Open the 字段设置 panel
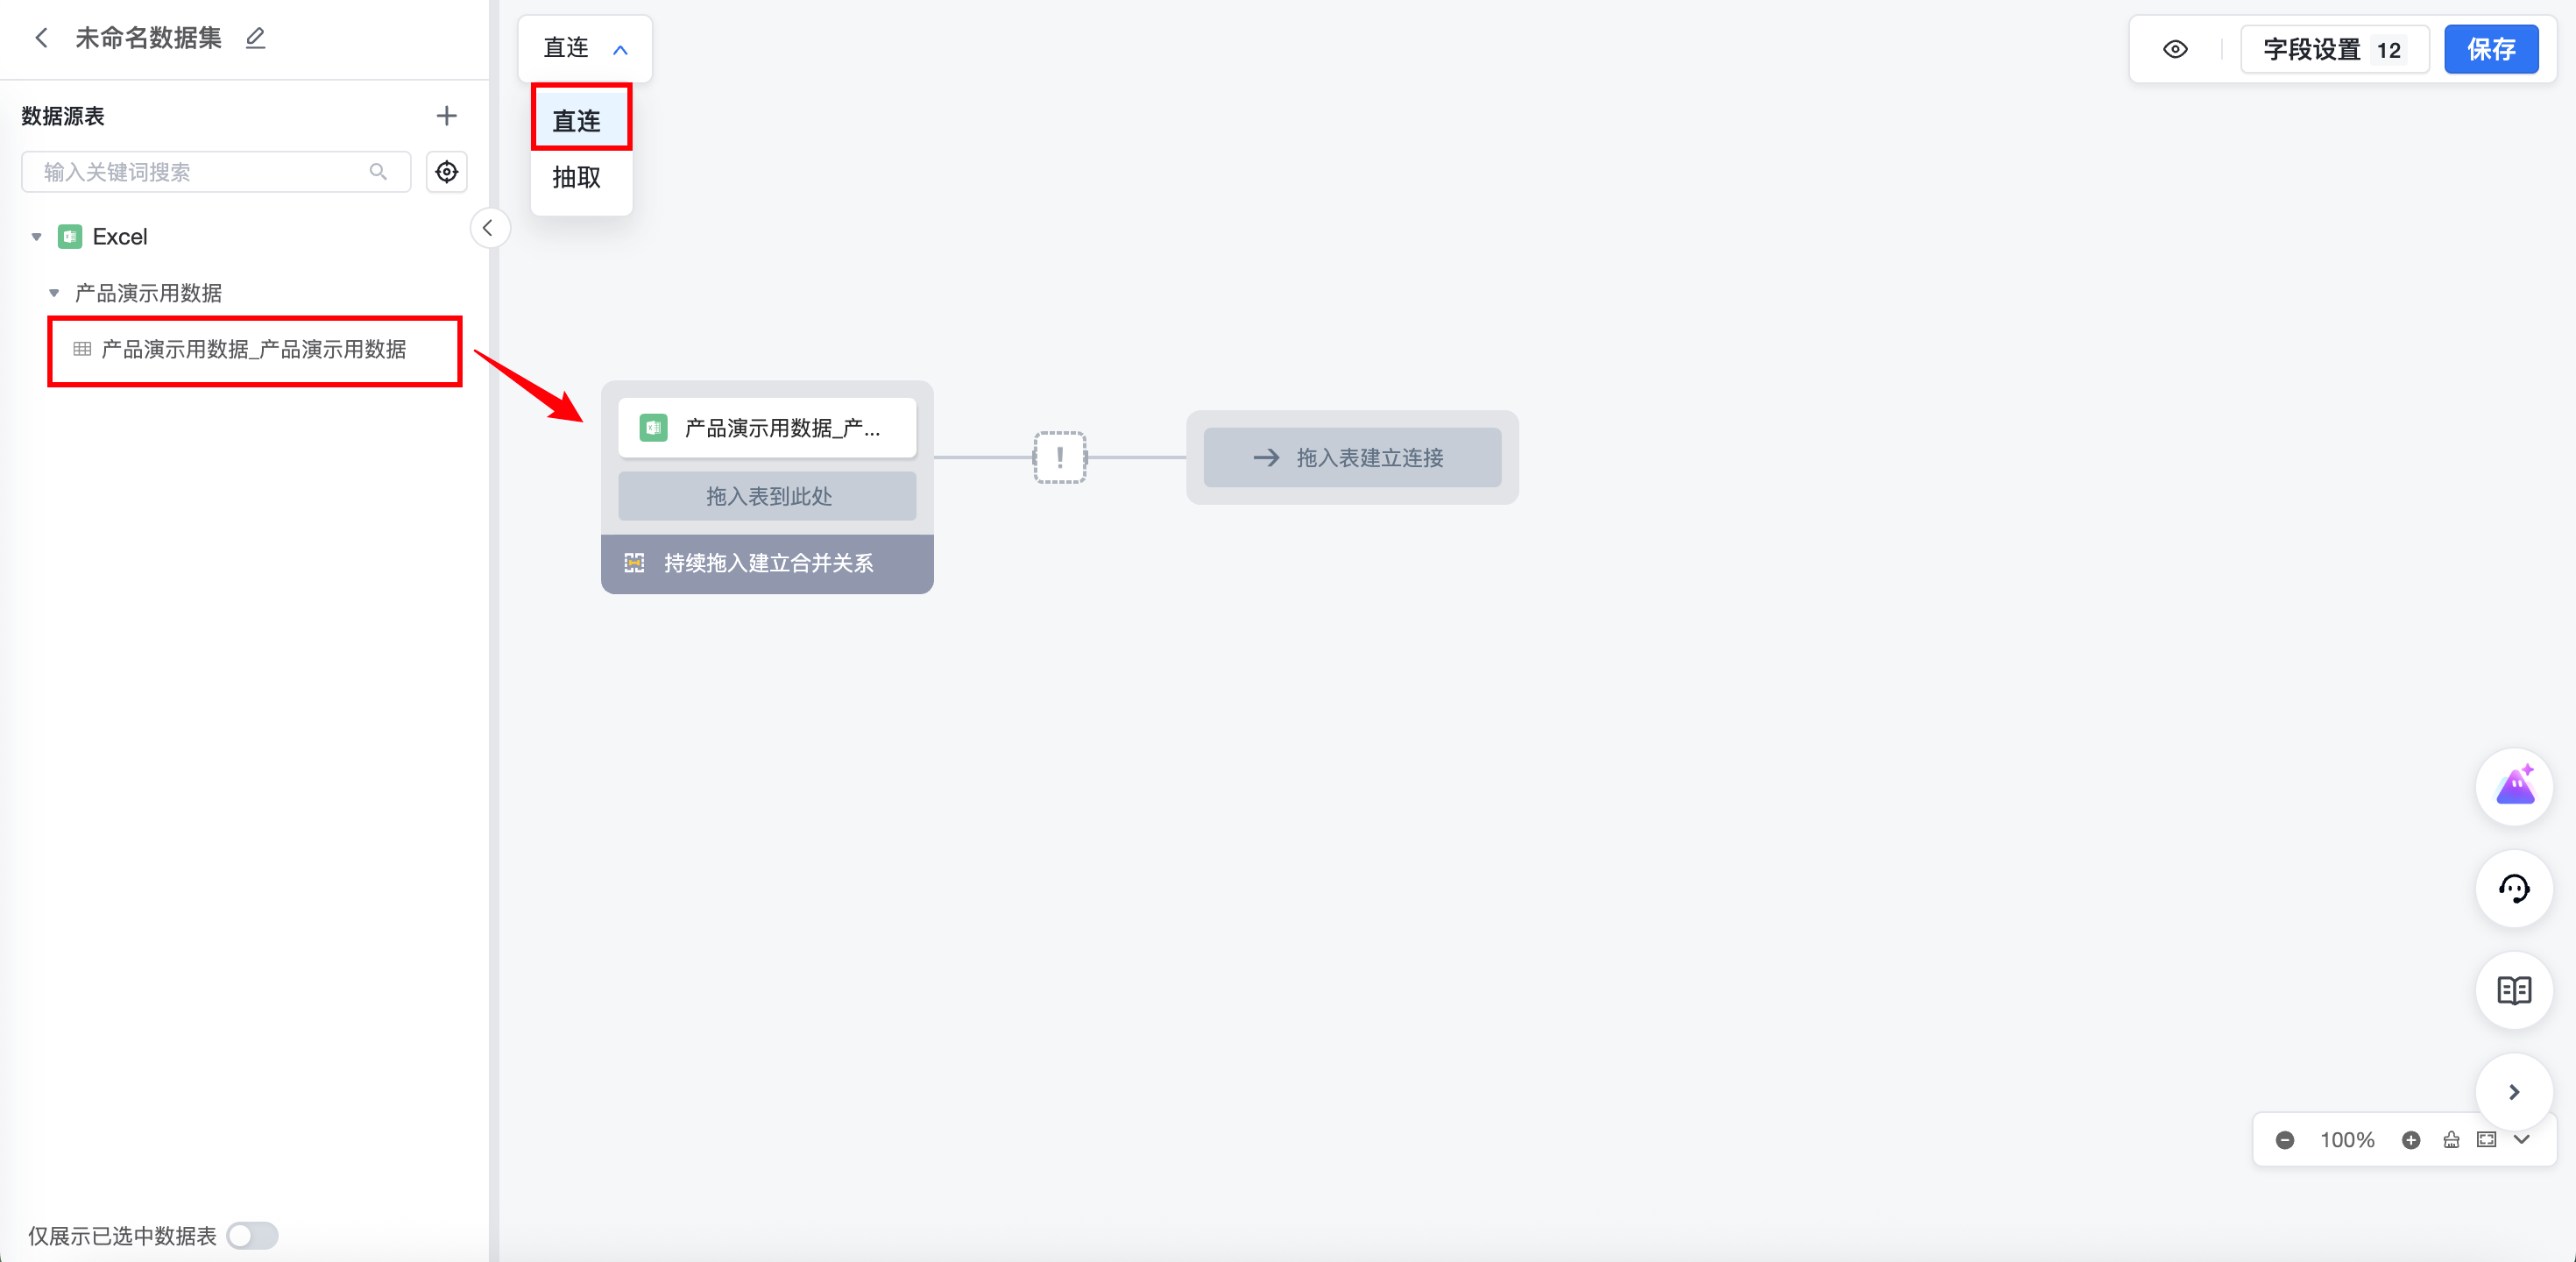 (x=2333, y=49)
